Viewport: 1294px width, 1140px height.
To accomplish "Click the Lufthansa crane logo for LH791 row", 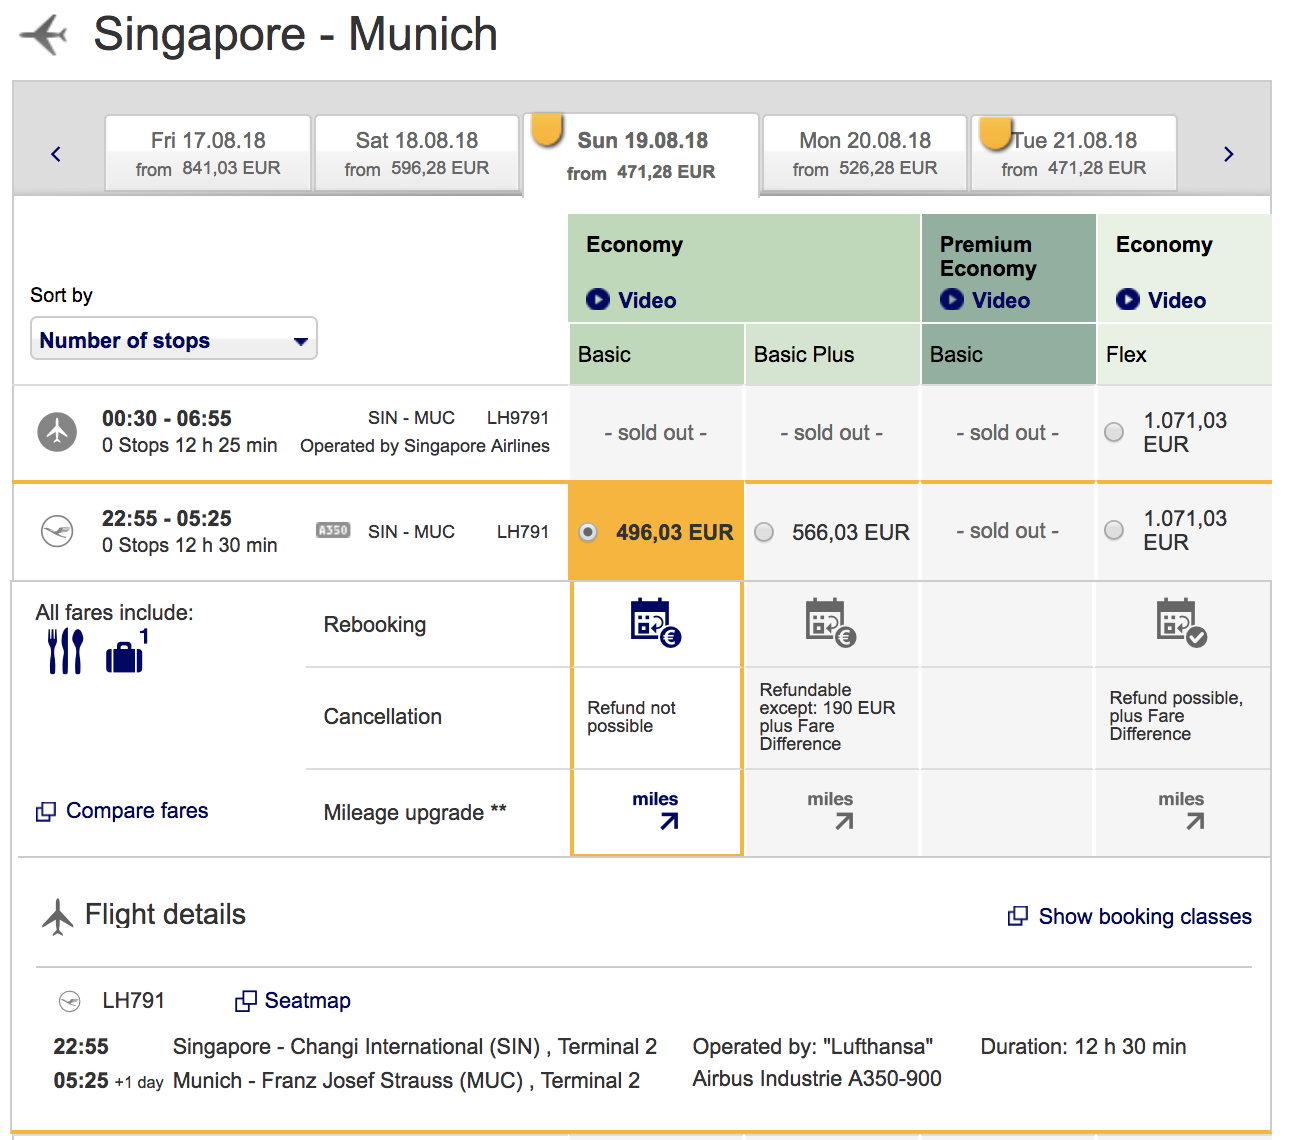I will pos(57,531).
